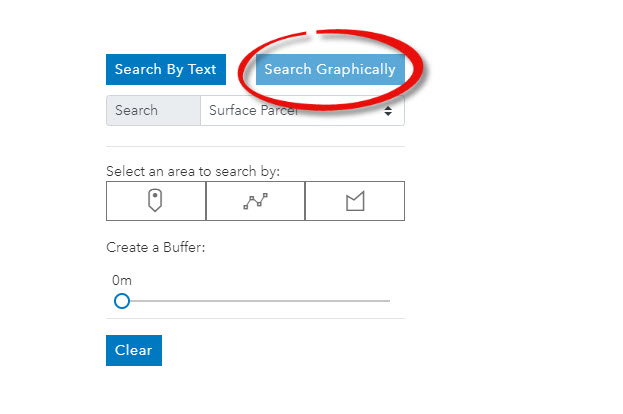Switch to Search By Text tab
The image size is (623, 414).
point(166,70)
